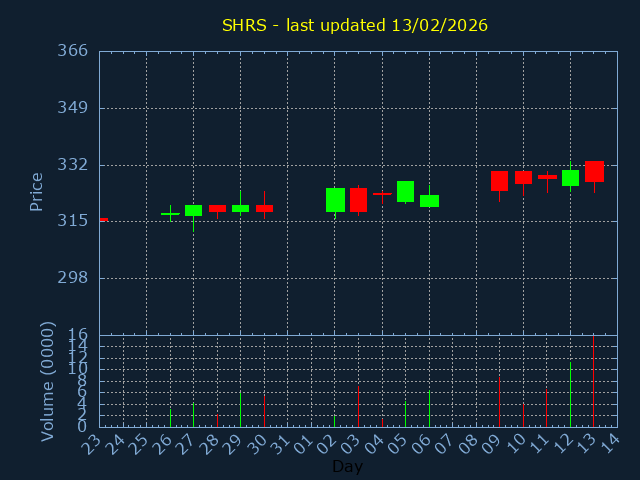This screenshot has width=640, height=480.
Task: Click the red volume bar for day 09
Action: pos(499,402)
